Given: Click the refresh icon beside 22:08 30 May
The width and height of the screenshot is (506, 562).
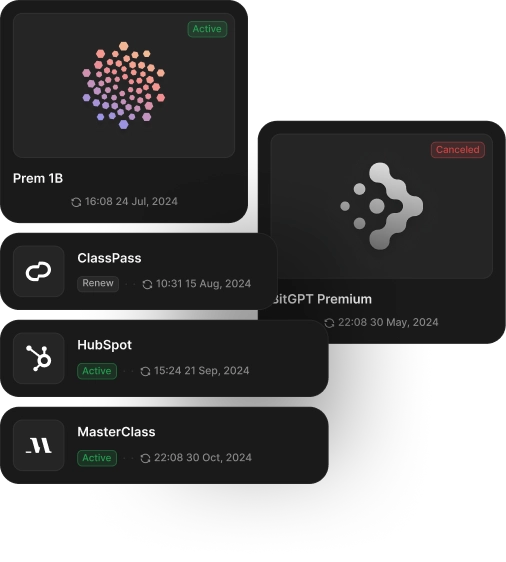Looking at the screenshot, I should 329,323.
